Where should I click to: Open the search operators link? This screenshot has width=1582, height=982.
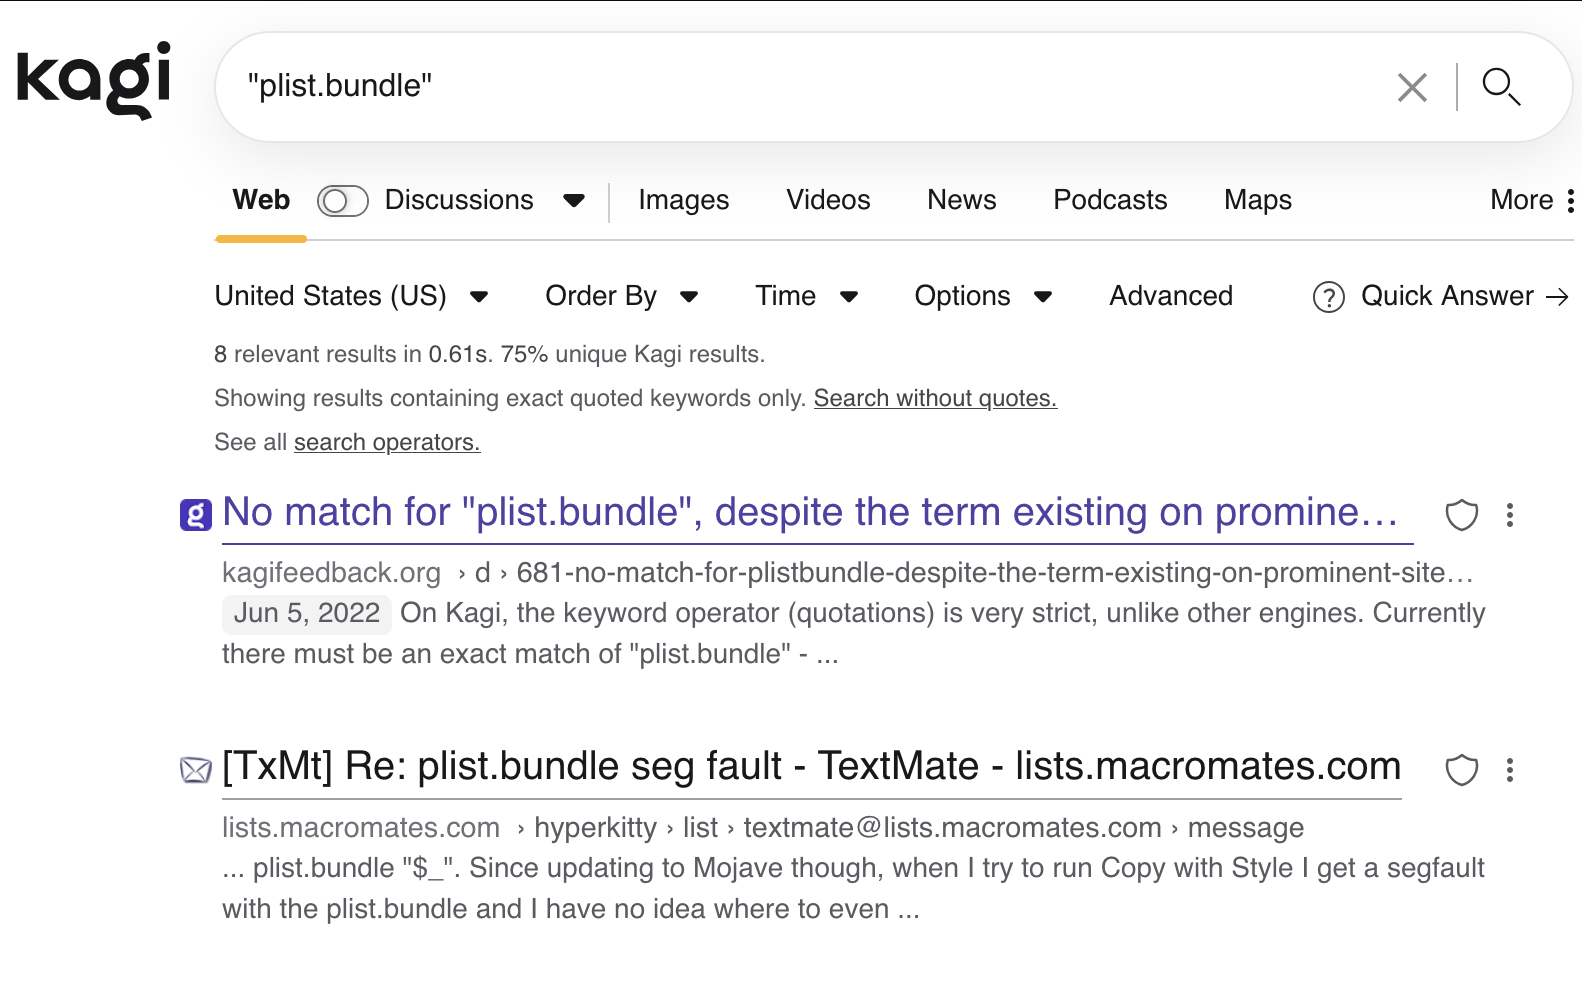[x=386, y=442]
